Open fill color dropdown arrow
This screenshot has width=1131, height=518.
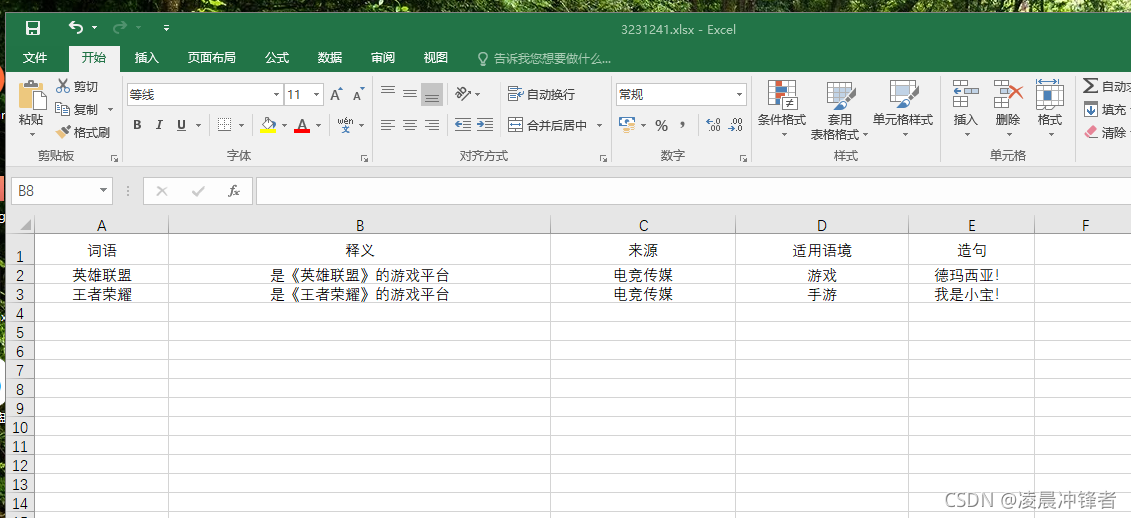tap(284, 126)
